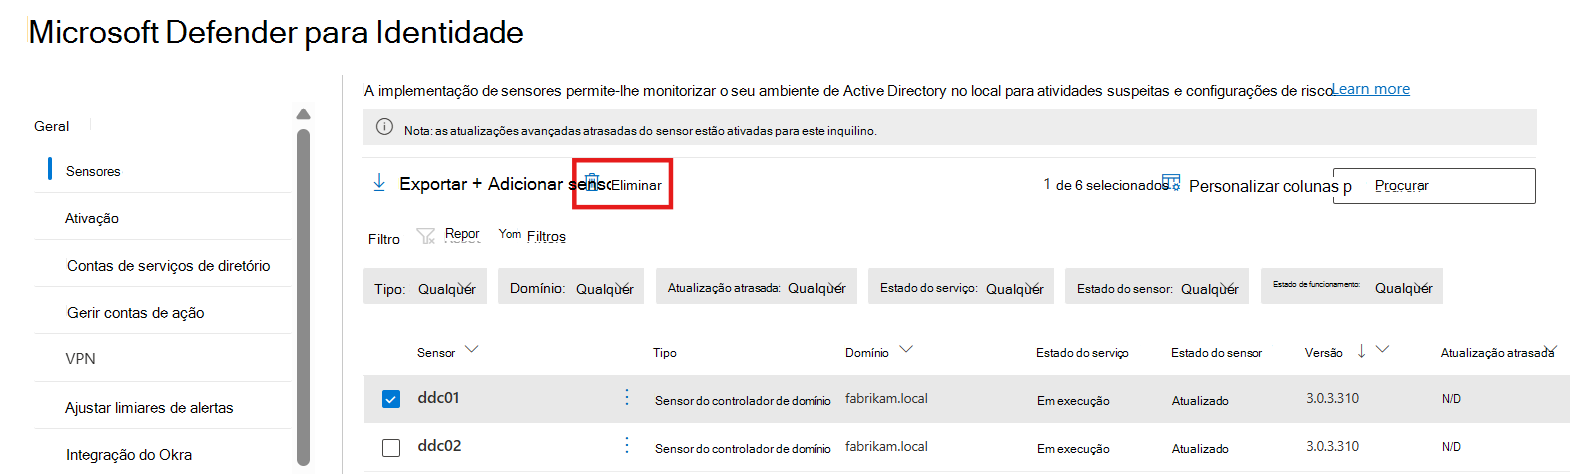Click the filter reset funnel icon
The width and height of the screenshot is (1570, 474).
pos(426,235)
